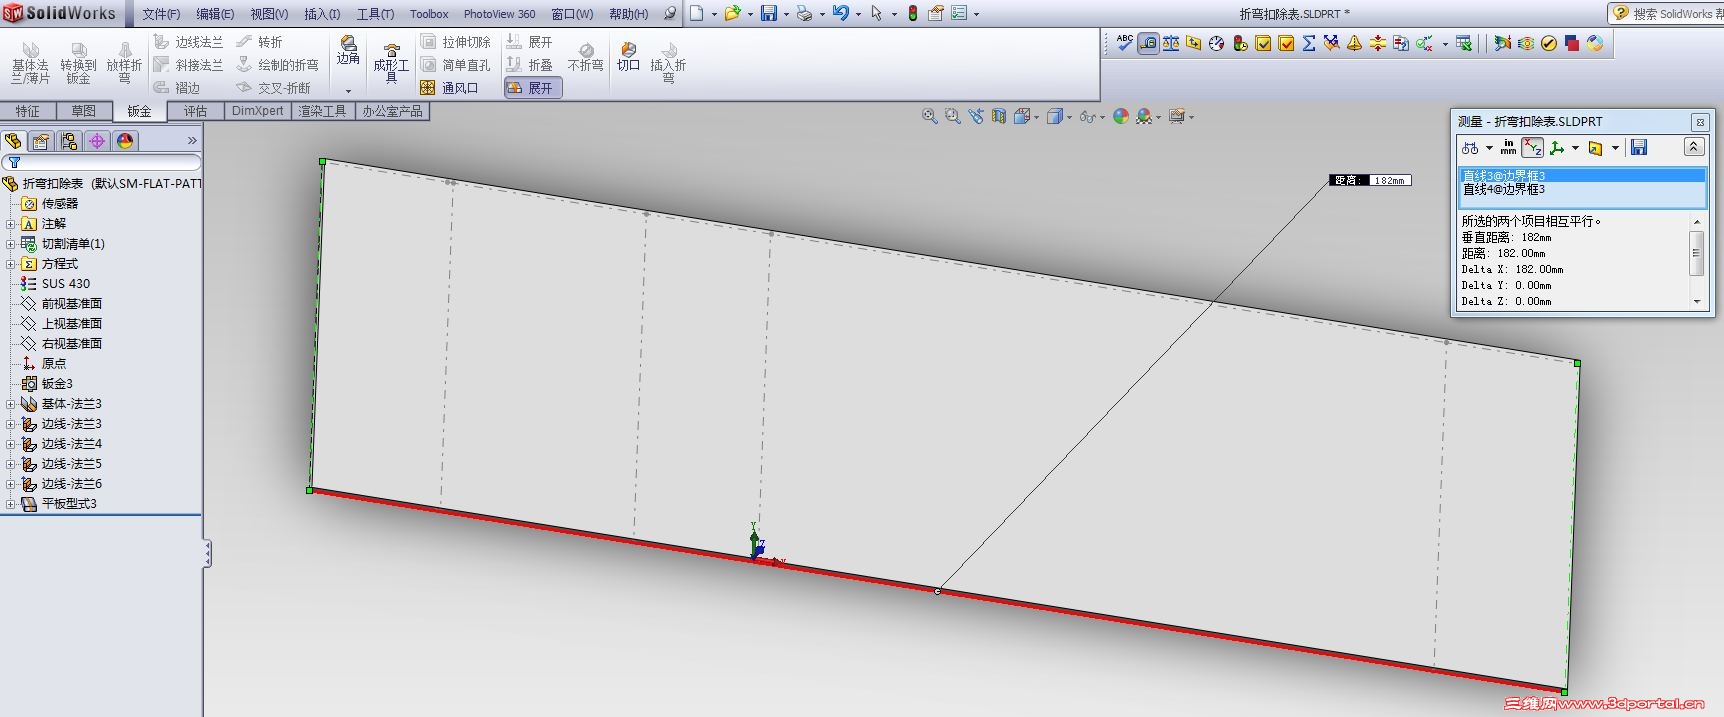The image size is (1724, 717).
Task: Expand the 切割清单(1) cut list node
Action: point(11,244)
